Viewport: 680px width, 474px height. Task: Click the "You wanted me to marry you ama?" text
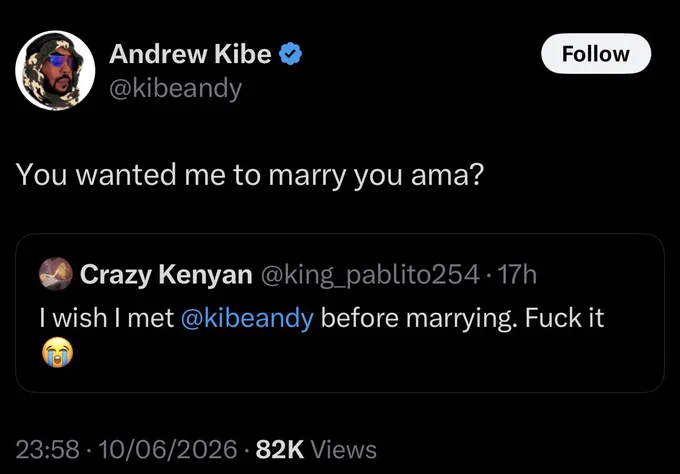(x=250, y=175)
